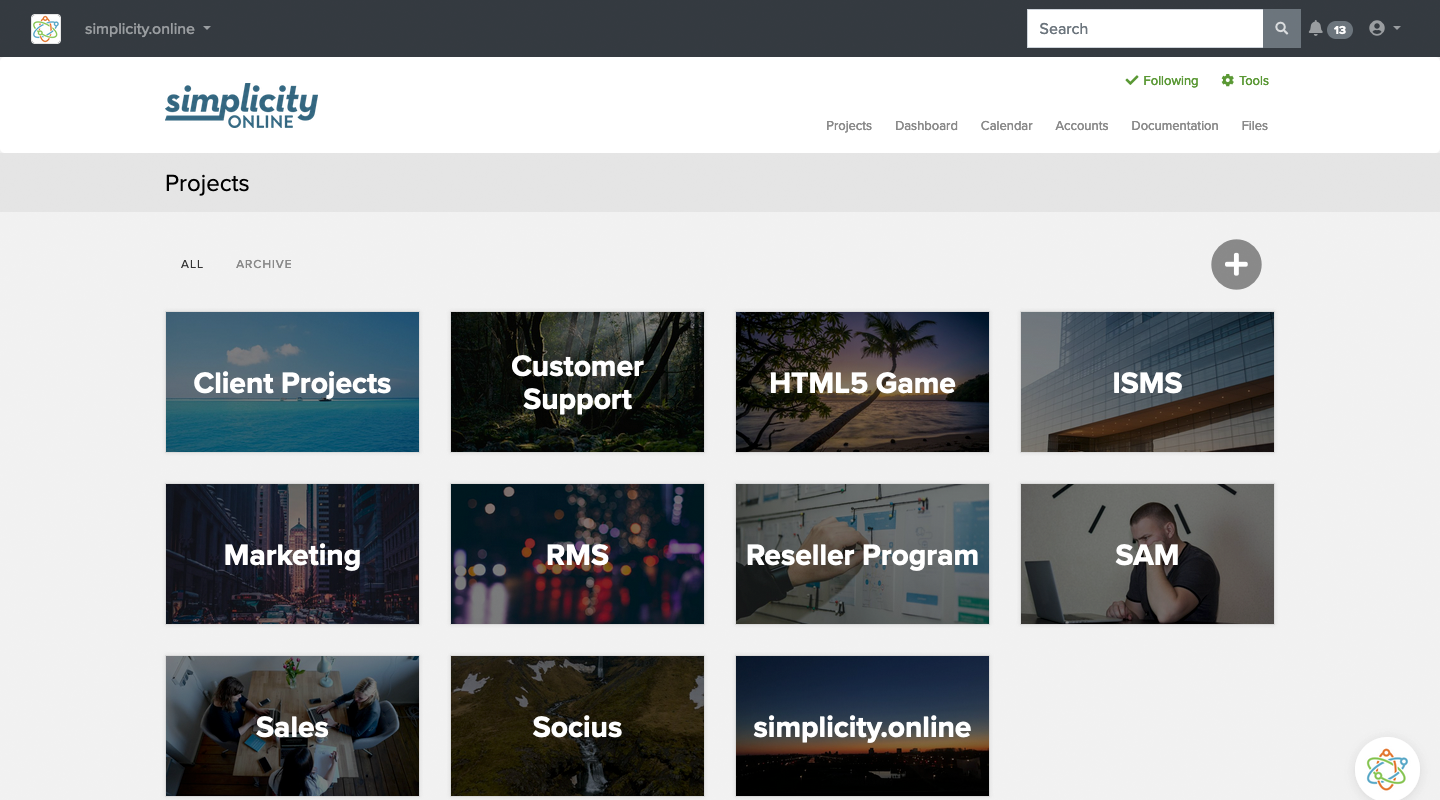Open the Dashboard page
Screen dimensions: 1440x800
point(926,126)
